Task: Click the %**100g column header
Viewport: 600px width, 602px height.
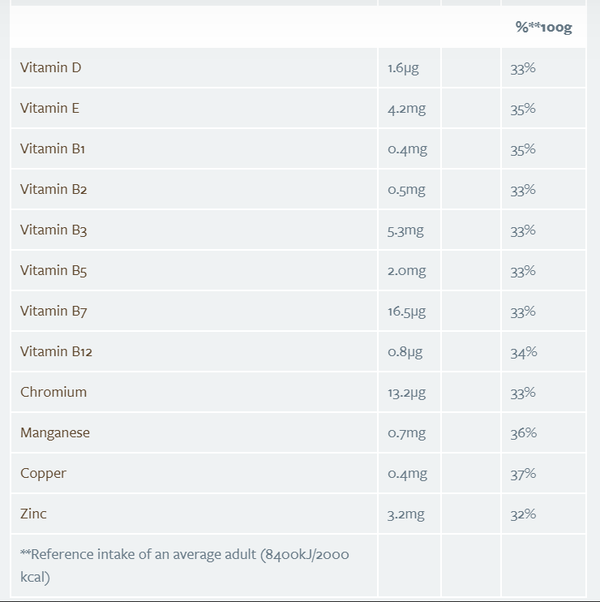Action: tap(543, 27)
